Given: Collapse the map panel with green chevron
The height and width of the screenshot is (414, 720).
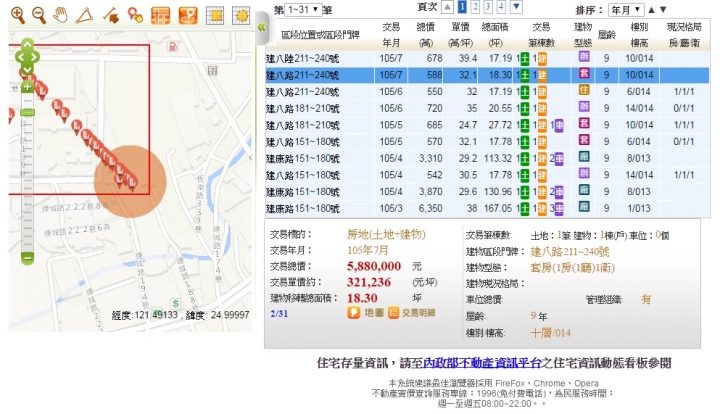Looking at the screenshot, I should 261,28.
